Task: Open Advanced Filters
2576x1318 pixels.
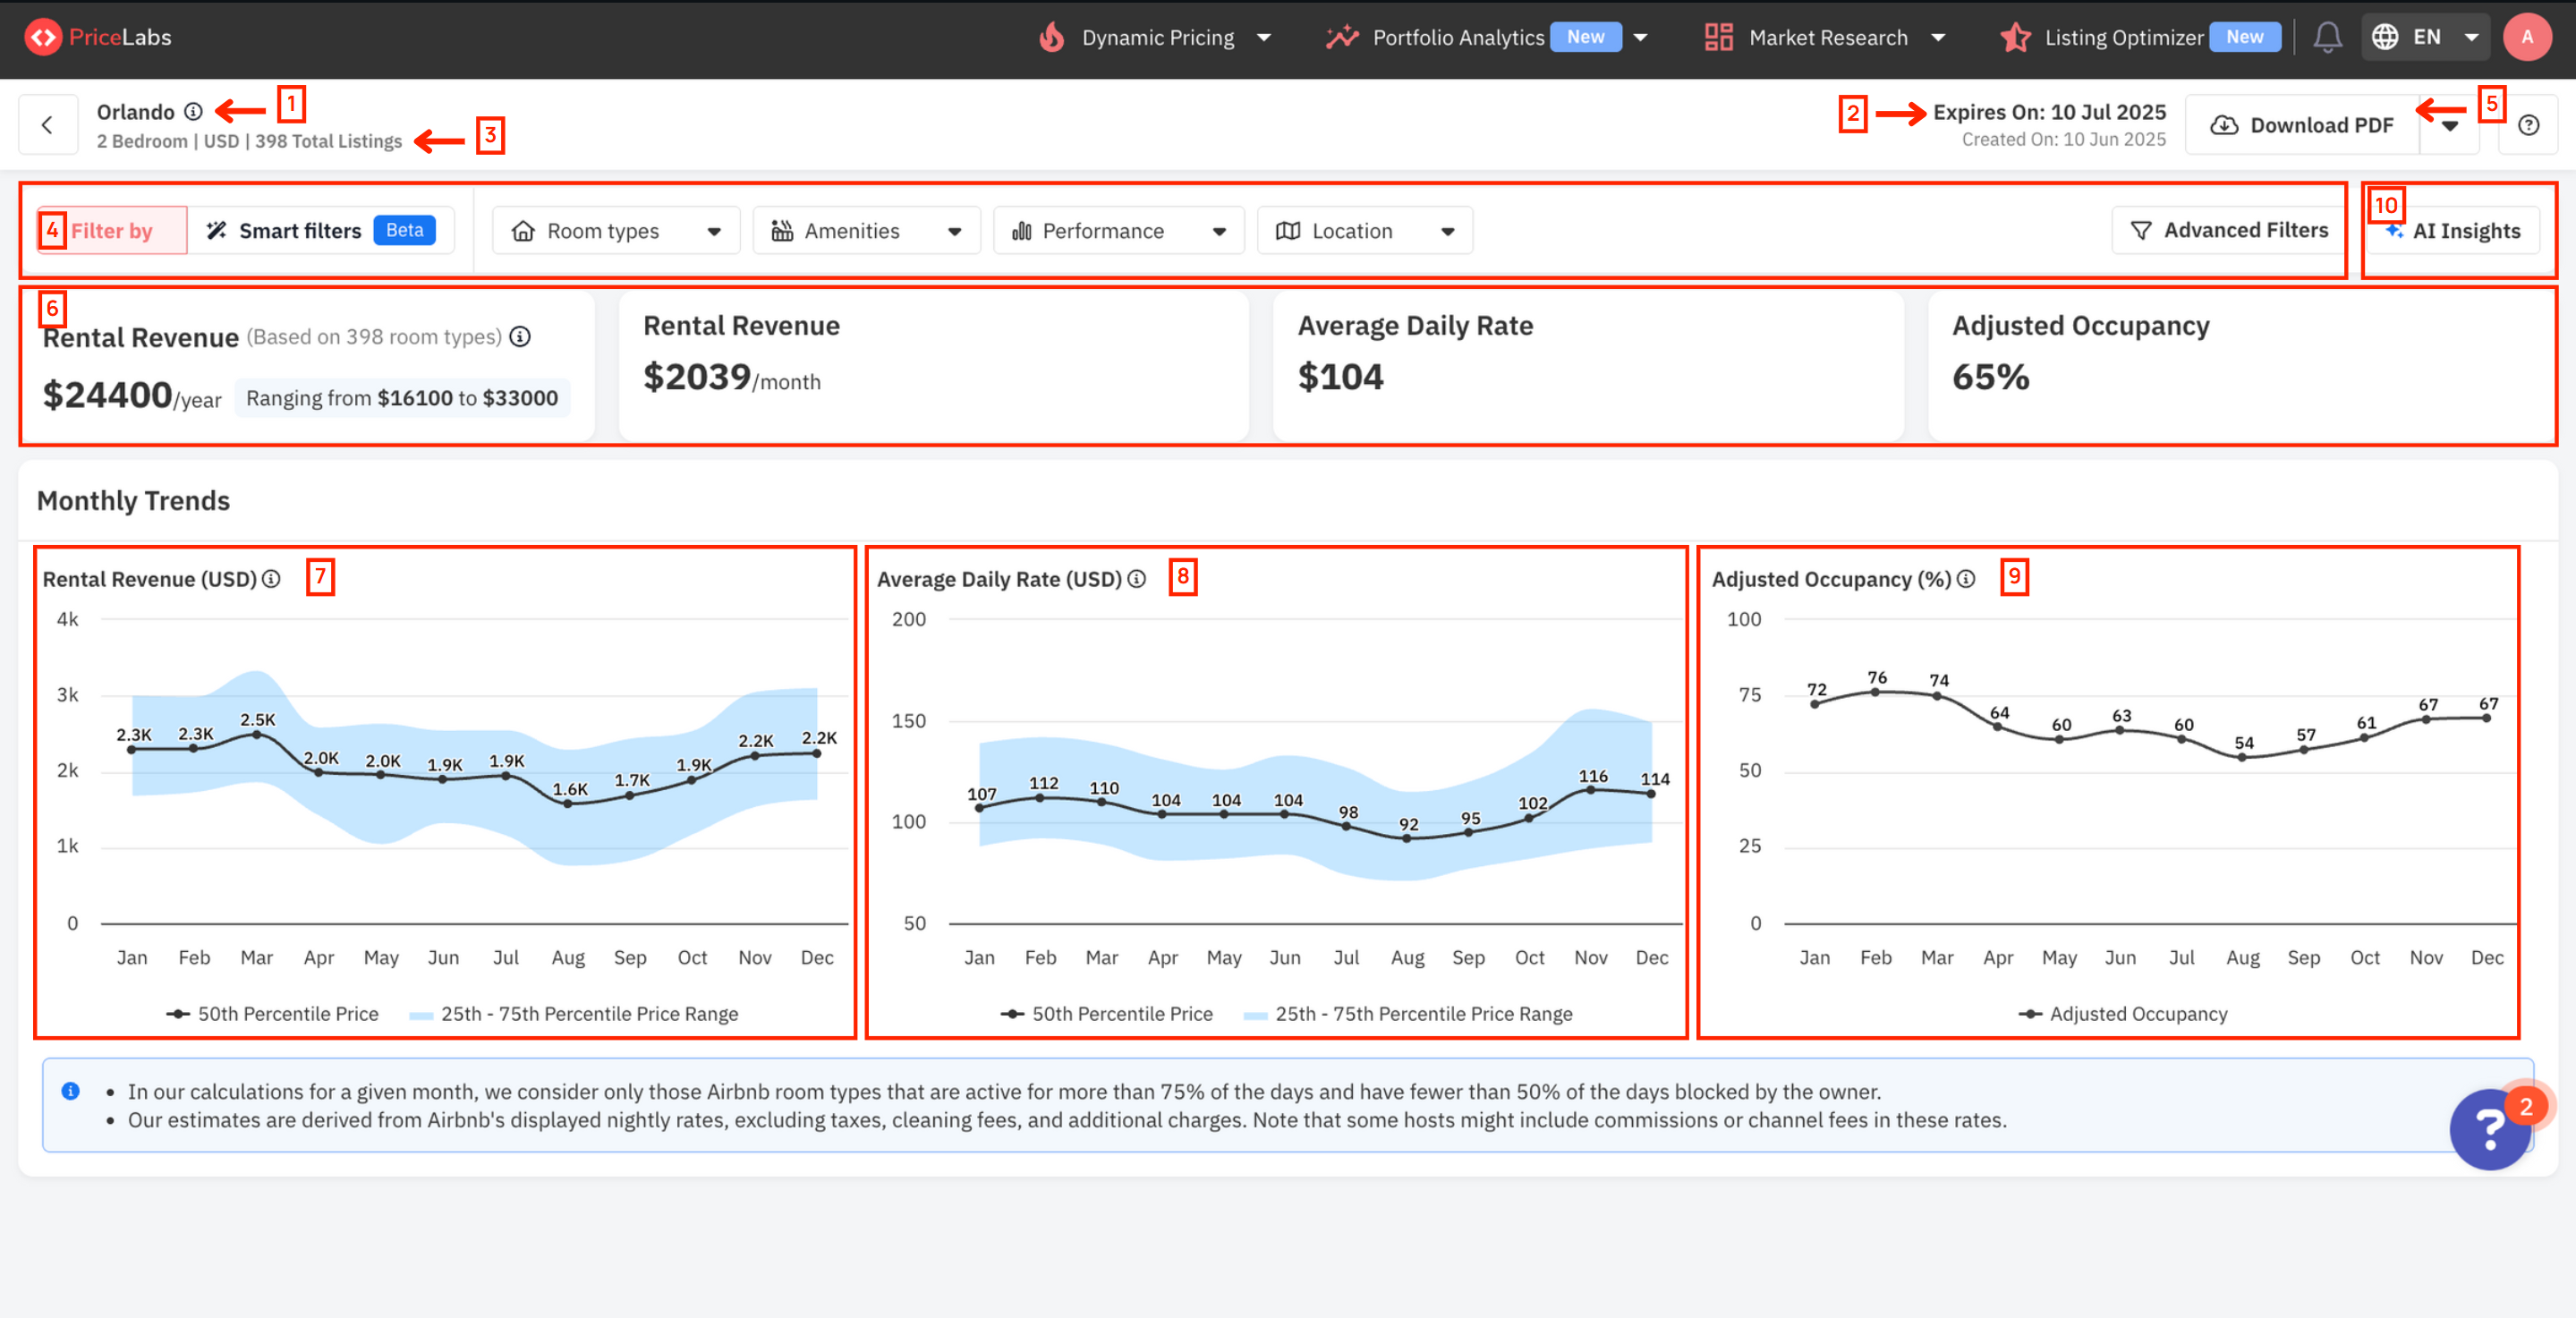Action: tap(2229, 231)
